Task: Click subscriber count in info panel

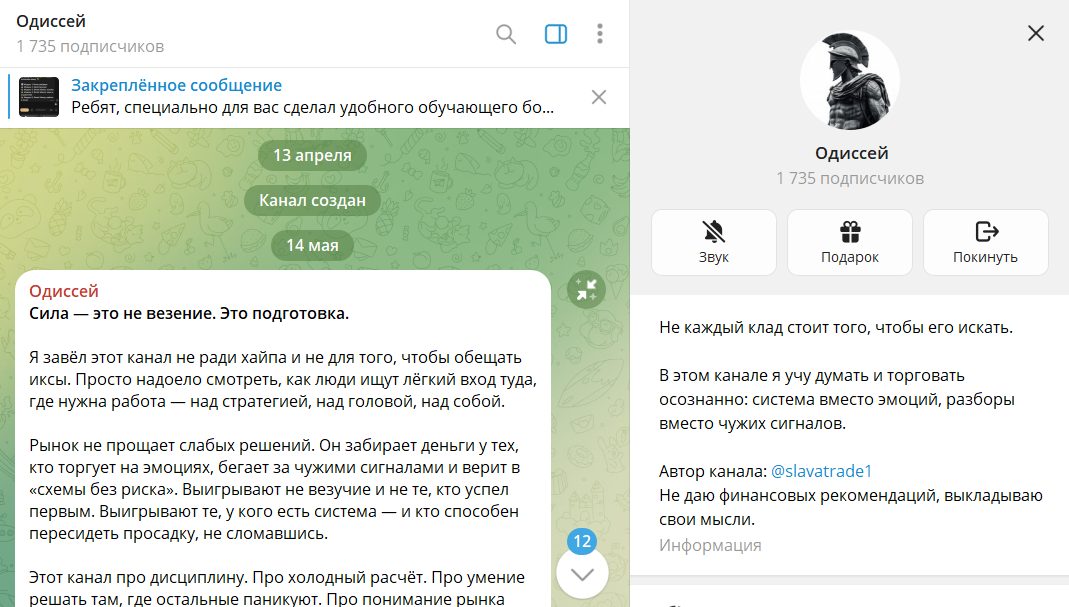Action: coord(849,179)
